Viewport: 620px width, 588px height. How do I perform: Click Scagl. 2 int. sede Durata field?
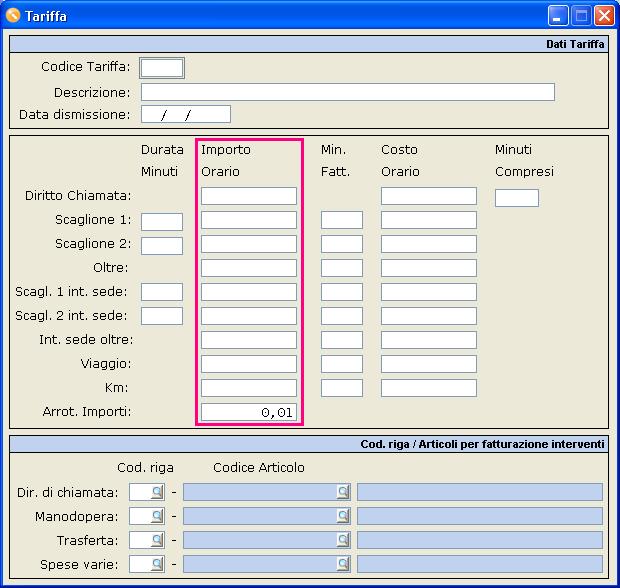[162, 316]
